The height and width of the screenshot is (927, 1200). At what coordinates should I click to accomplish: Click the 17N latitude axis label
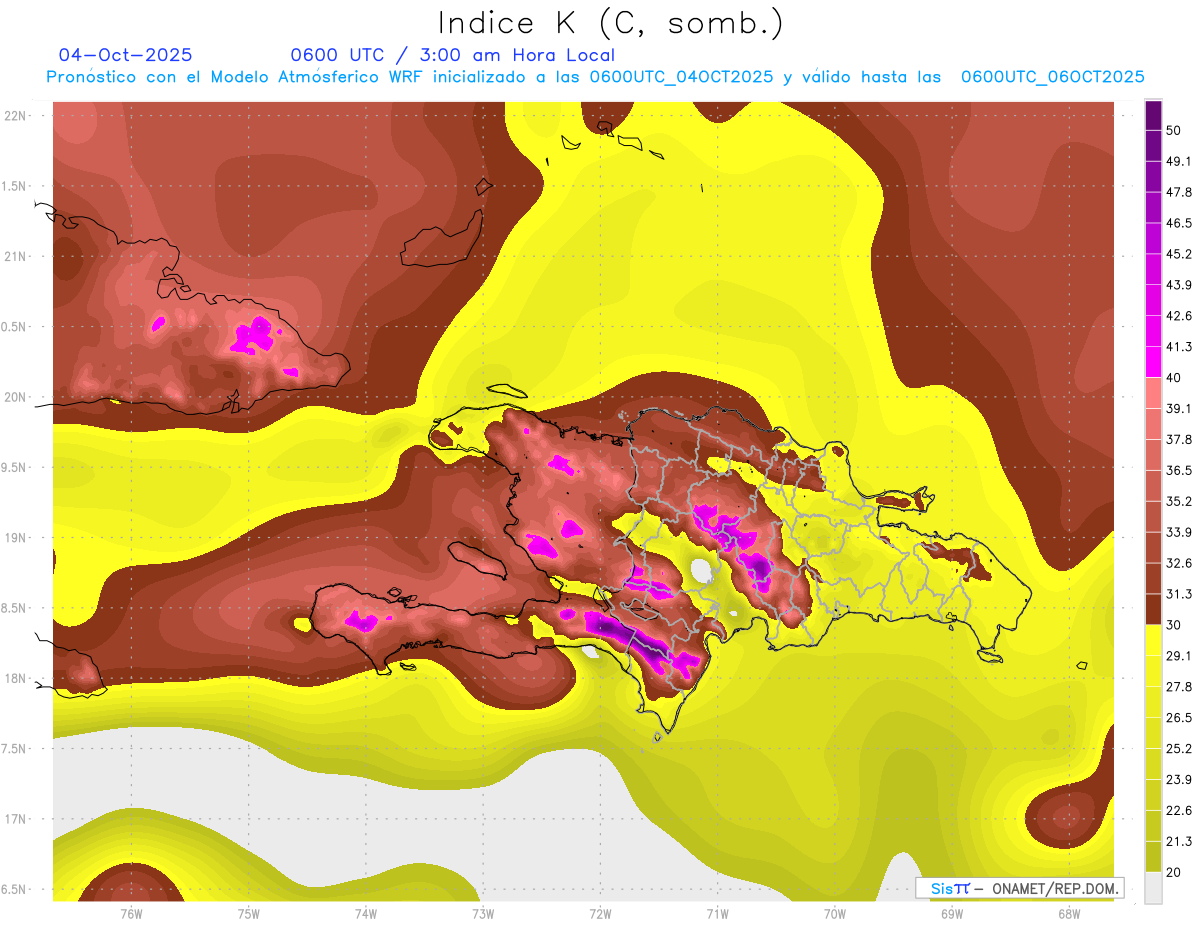(16, 819)
